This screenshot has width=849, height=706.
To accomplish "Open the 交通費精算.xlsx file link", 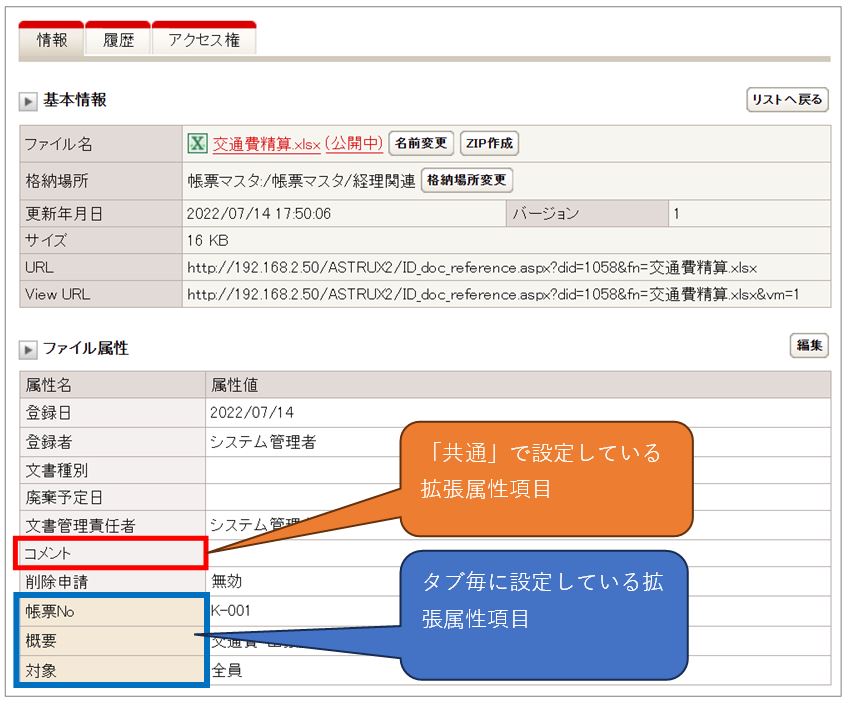I will (266, 144).
